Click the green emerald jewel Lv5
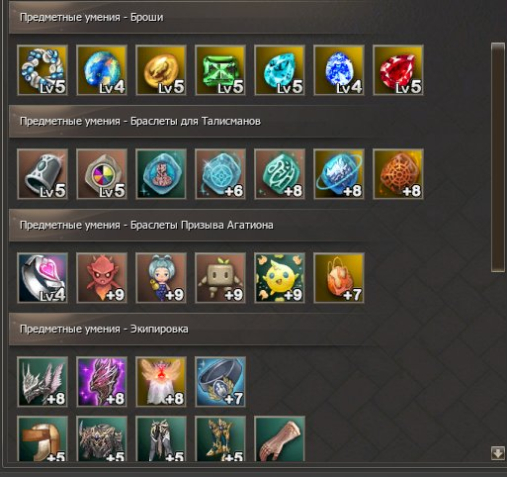The height and width of the screenshot is (477, 507). click(x=220, y=70)
